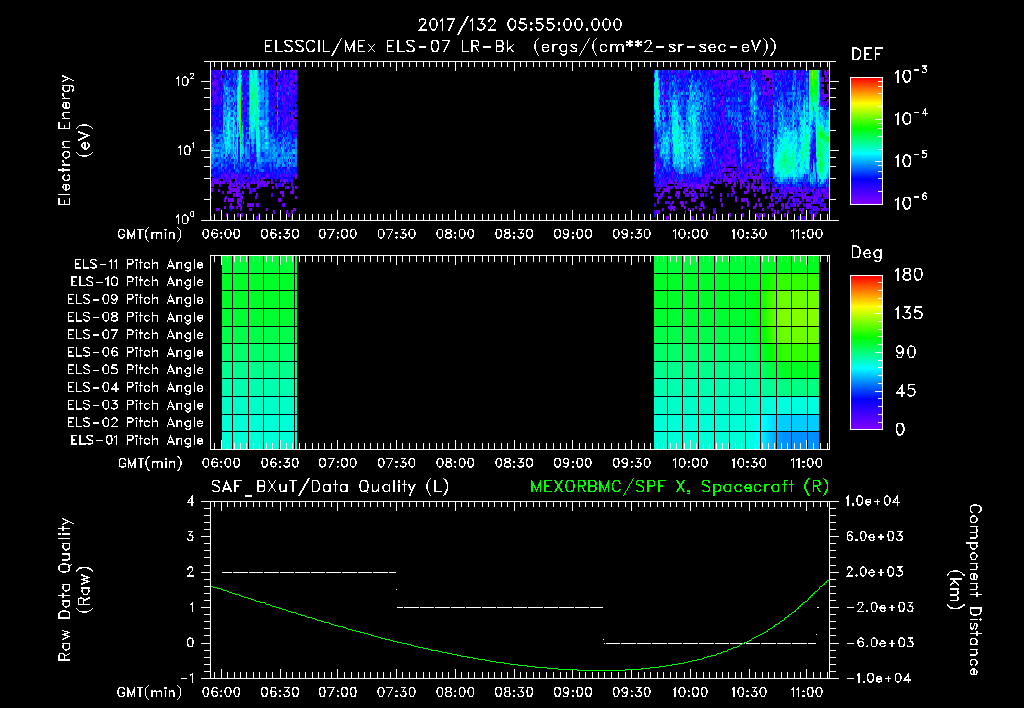Select the 10¹ tick on energy axis
The width and height of the screenshot is (1024, 708).
[x=185, y=149]
